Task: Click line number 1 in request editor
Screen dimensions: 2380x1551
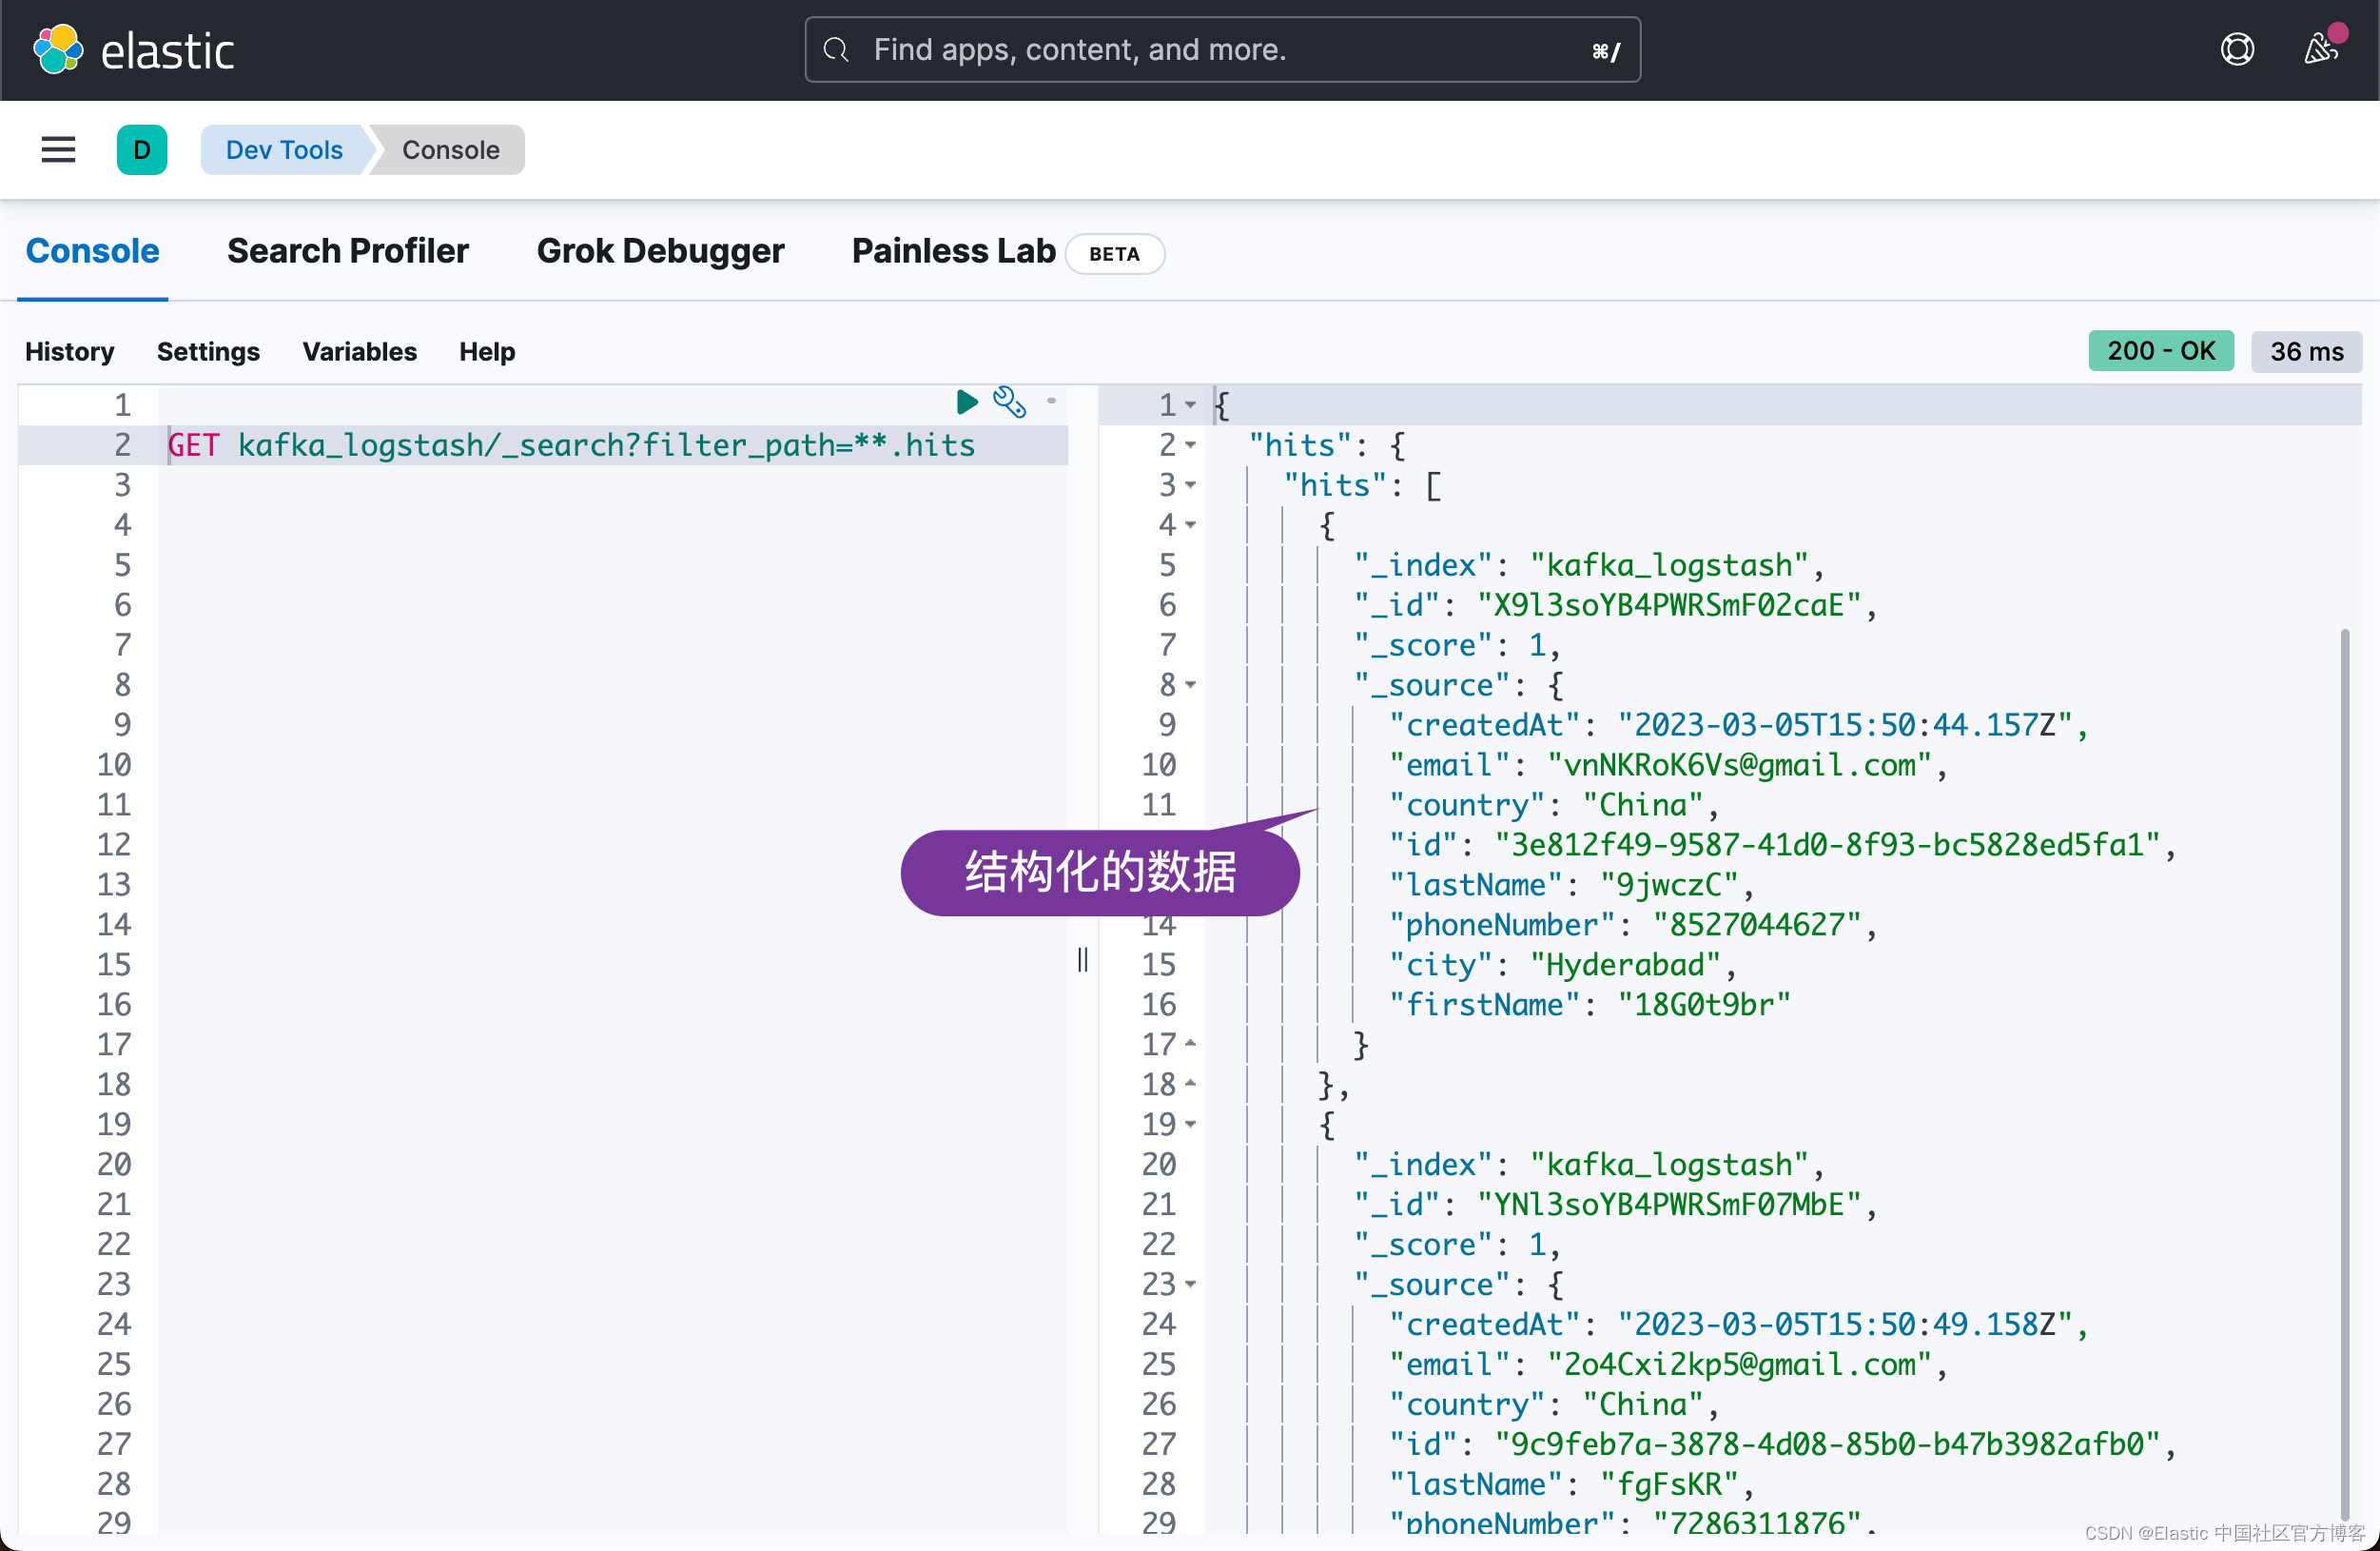Action: [122, 405]
